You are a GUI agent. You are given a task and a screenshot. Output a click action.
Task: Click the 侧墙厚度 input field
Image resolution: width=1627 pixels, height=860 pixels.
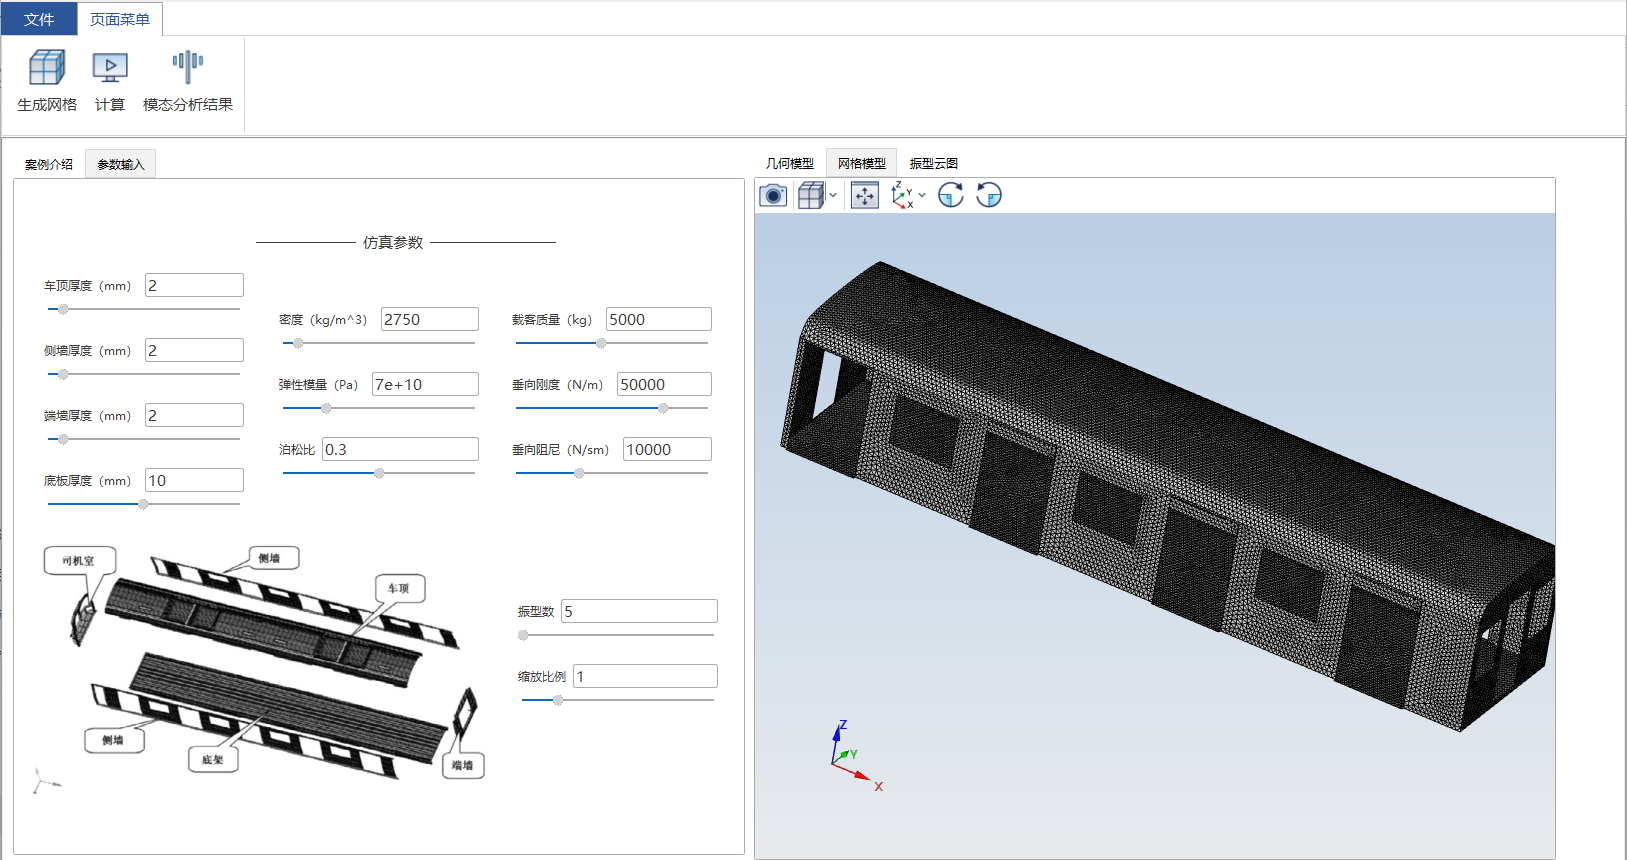pyautogui.click(x=194, y=350)
